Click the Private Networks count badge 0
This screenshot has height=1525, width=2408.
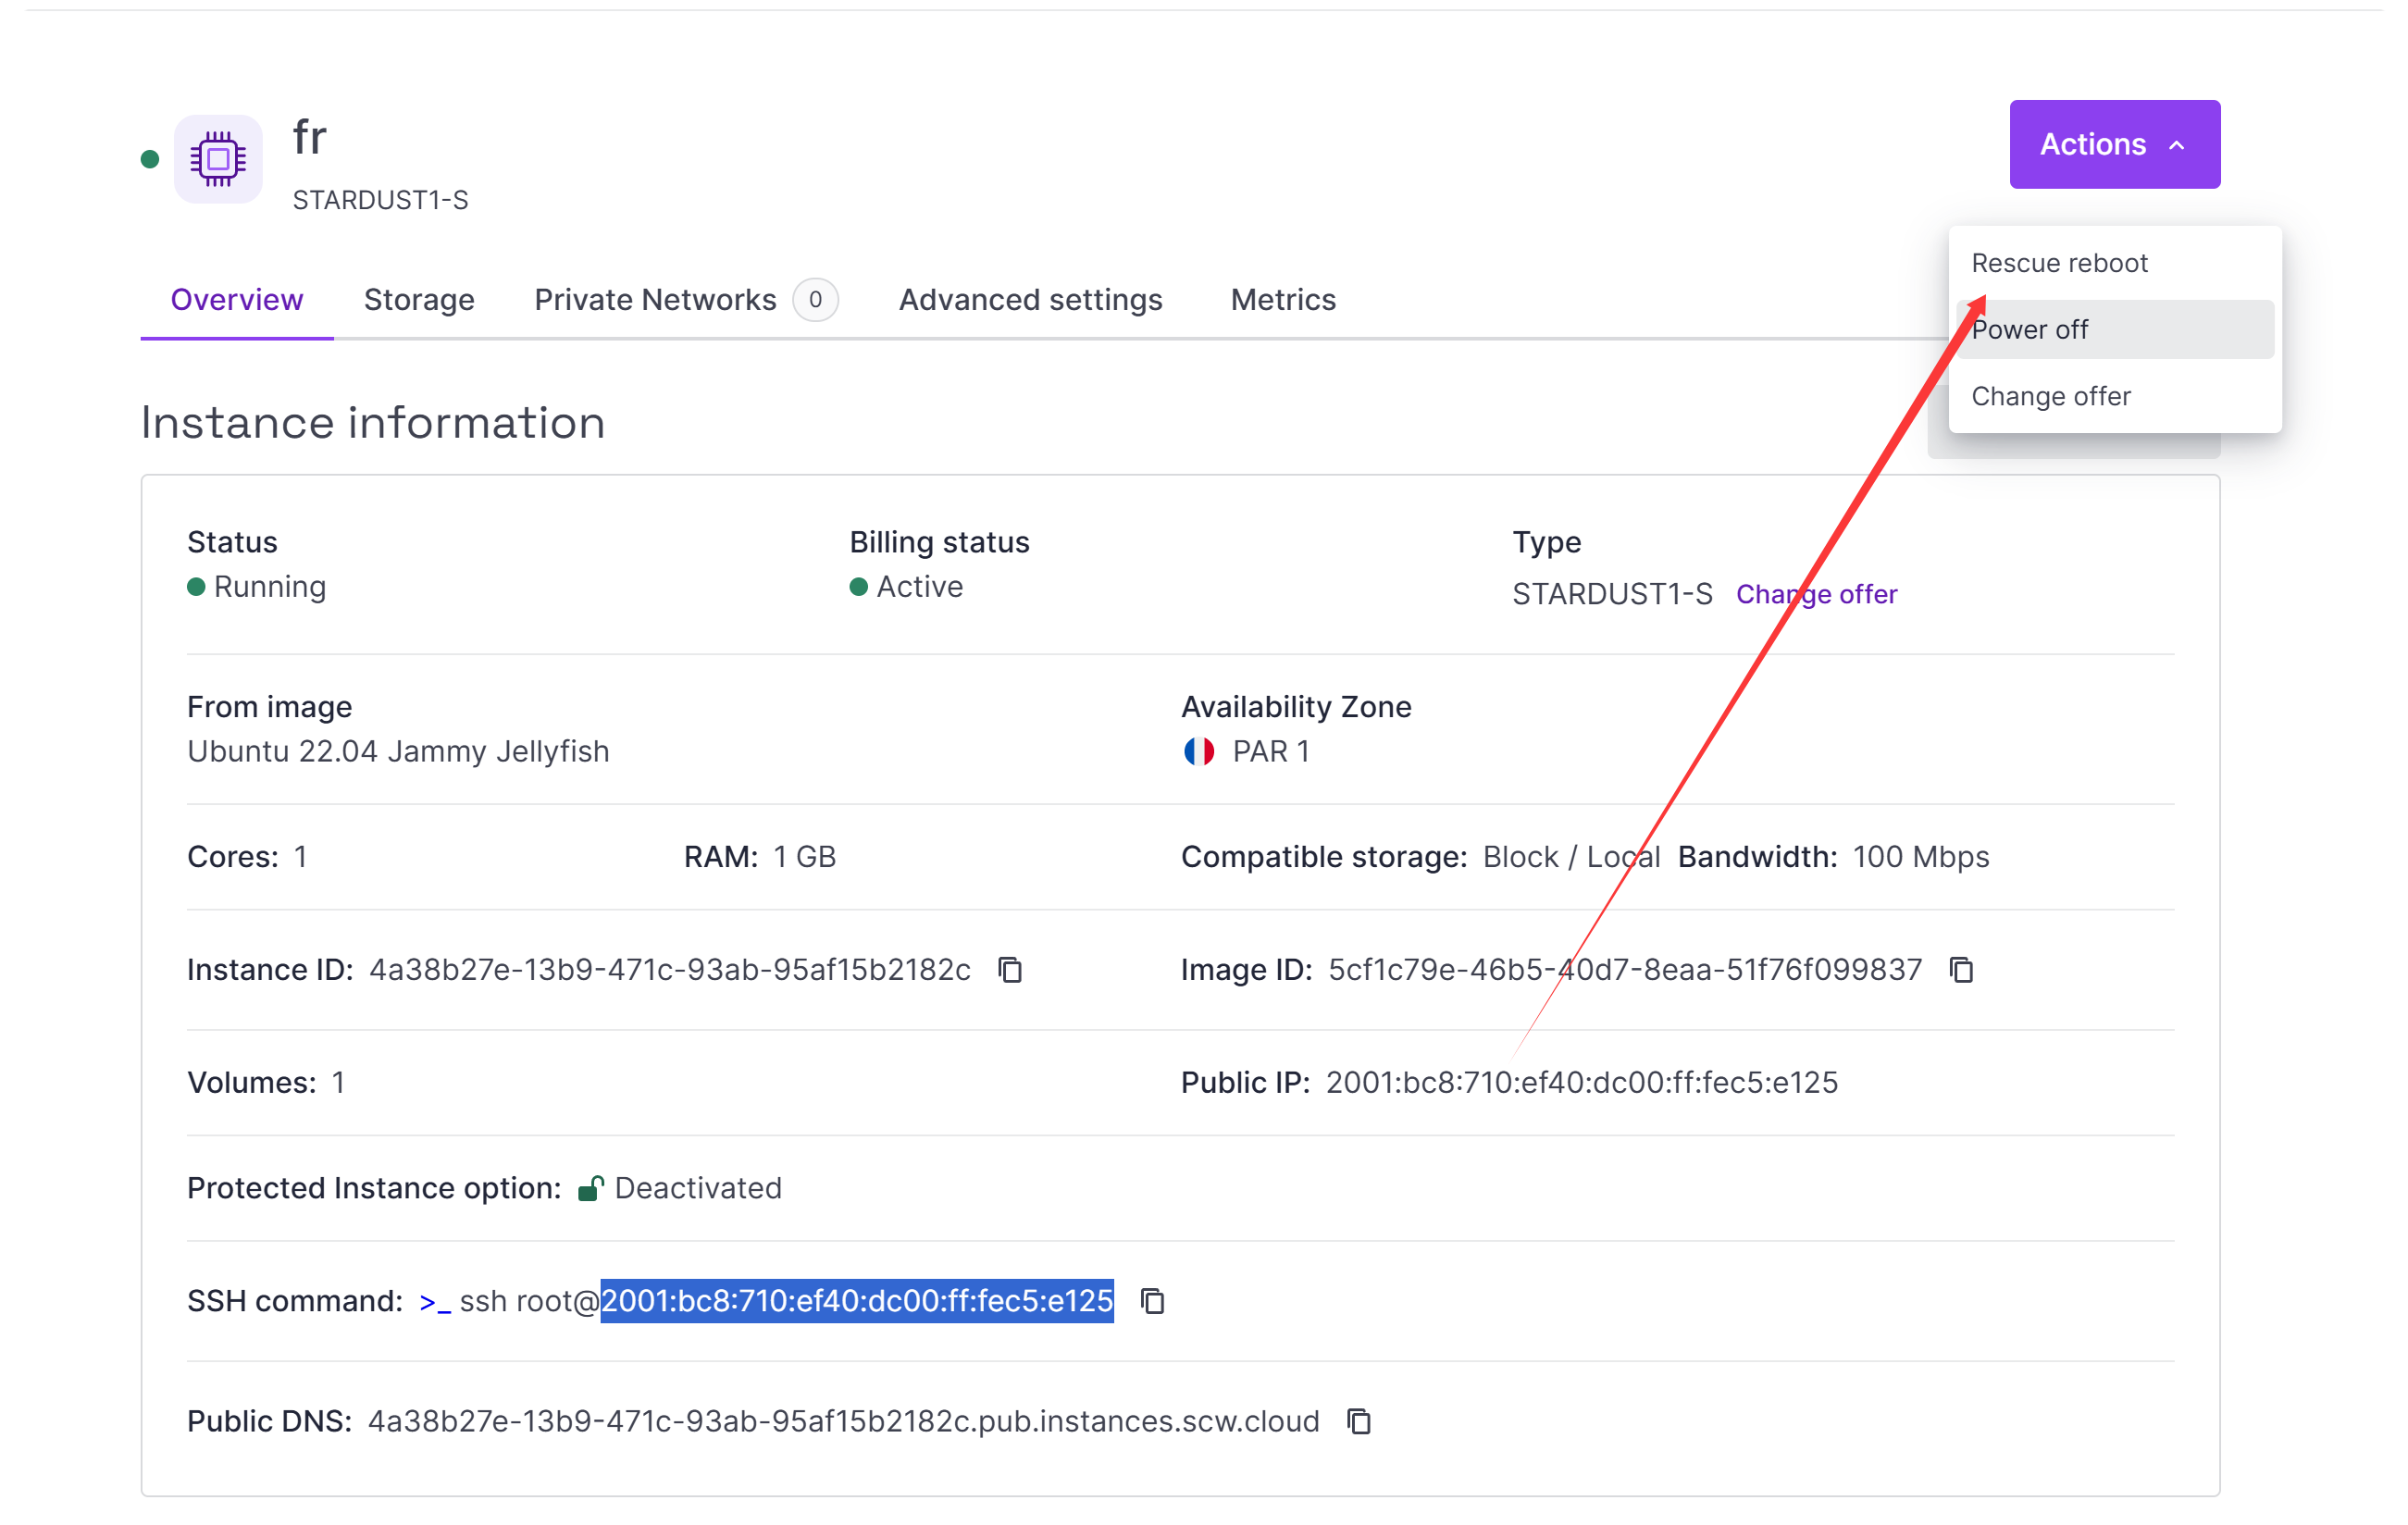(x=815, y=299)
